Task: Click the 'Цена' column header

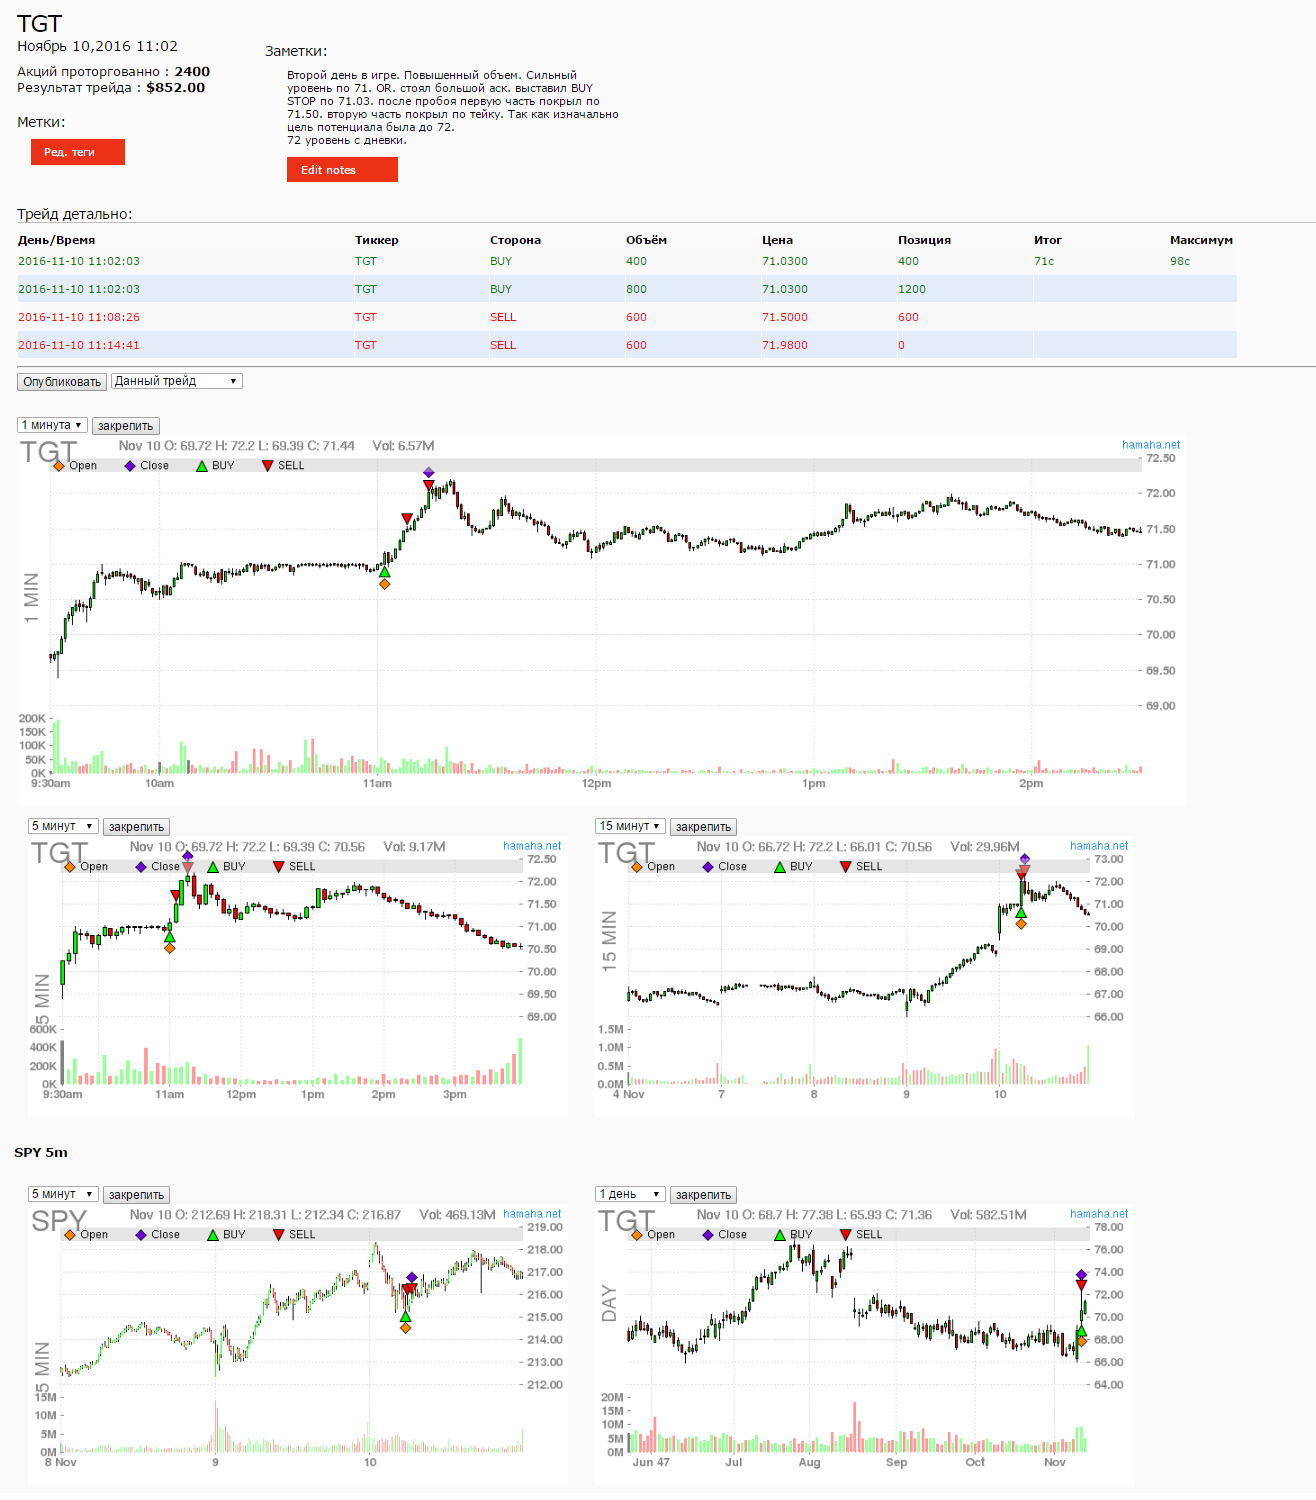Action: pos(777,240)
